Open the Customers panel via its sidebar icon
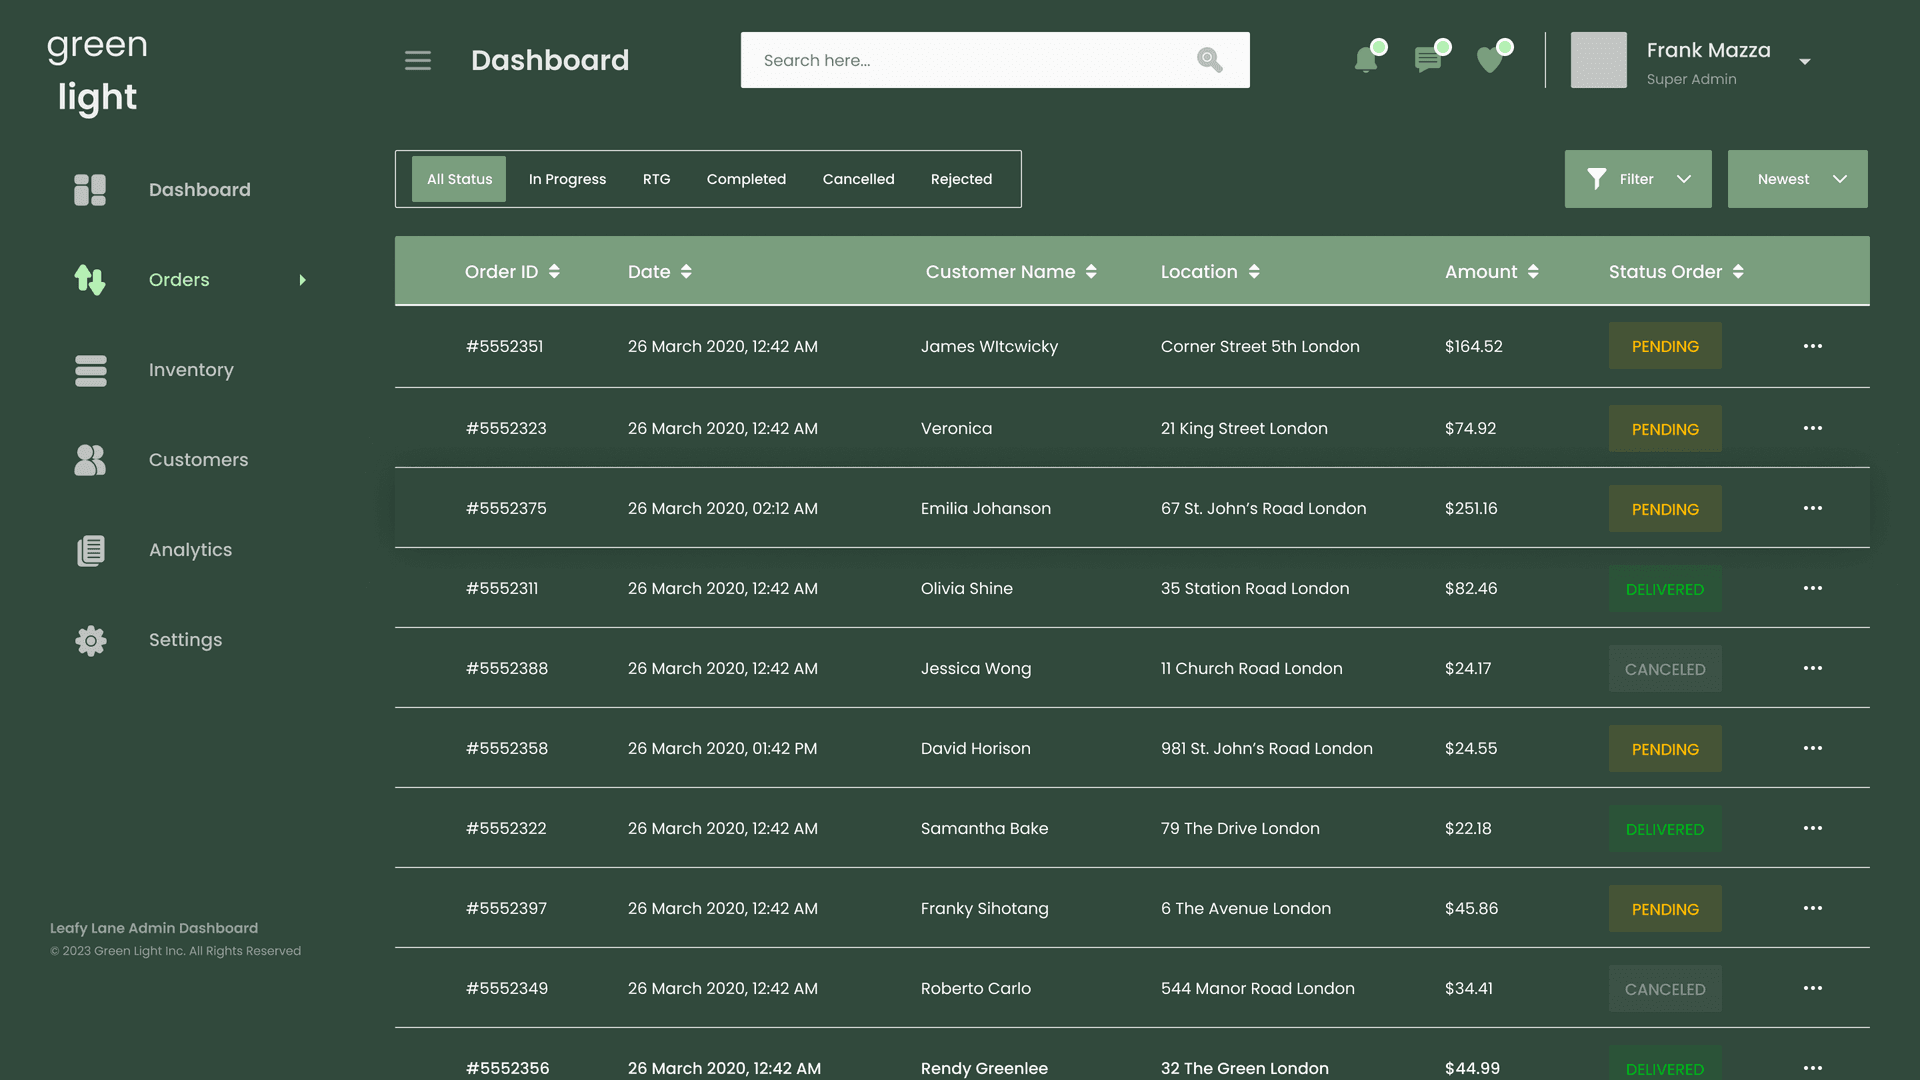The image size is (1920, 1080). click(x=90, y=460)
